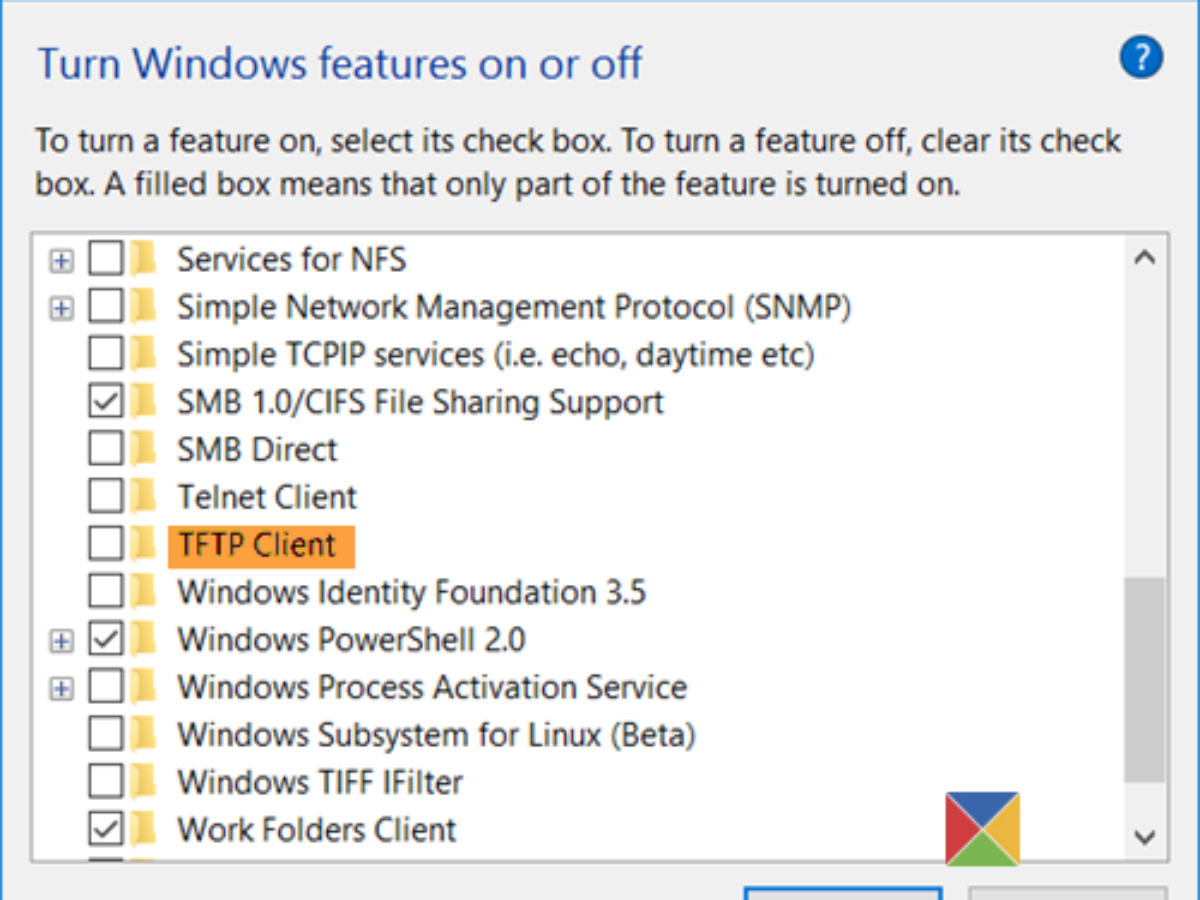Select Windows Subsystem for Linux (Beta) label
Viewport: 1200px width, 900px height.
[436, 735]
